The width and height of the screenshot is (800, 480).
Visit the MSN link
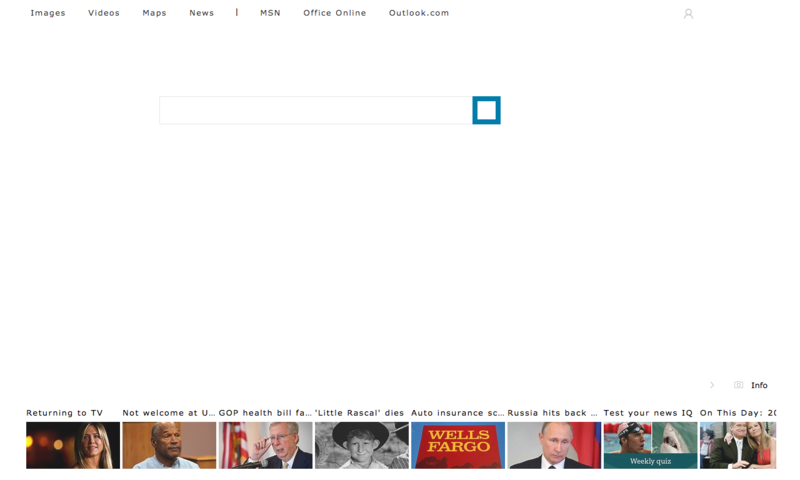[270, 13]
